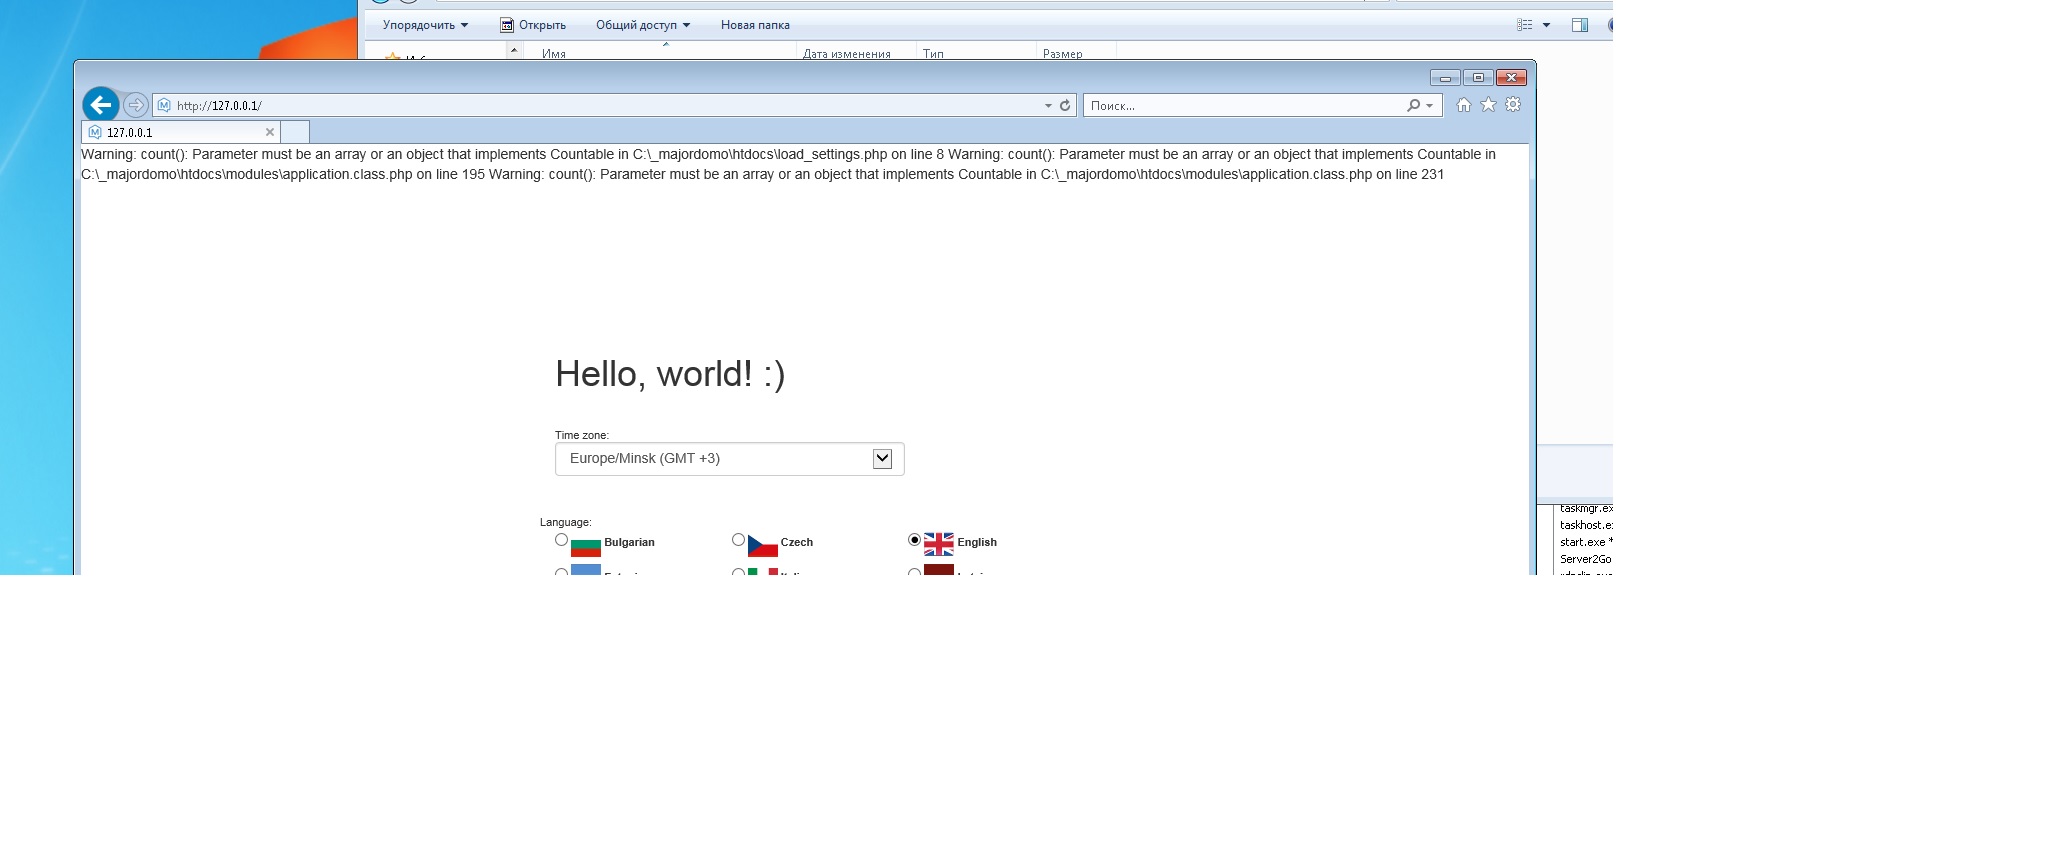The height and width of the screenshot is (864, 2064).
Task: Open the browser settings gear
Action: point(1513,104)
